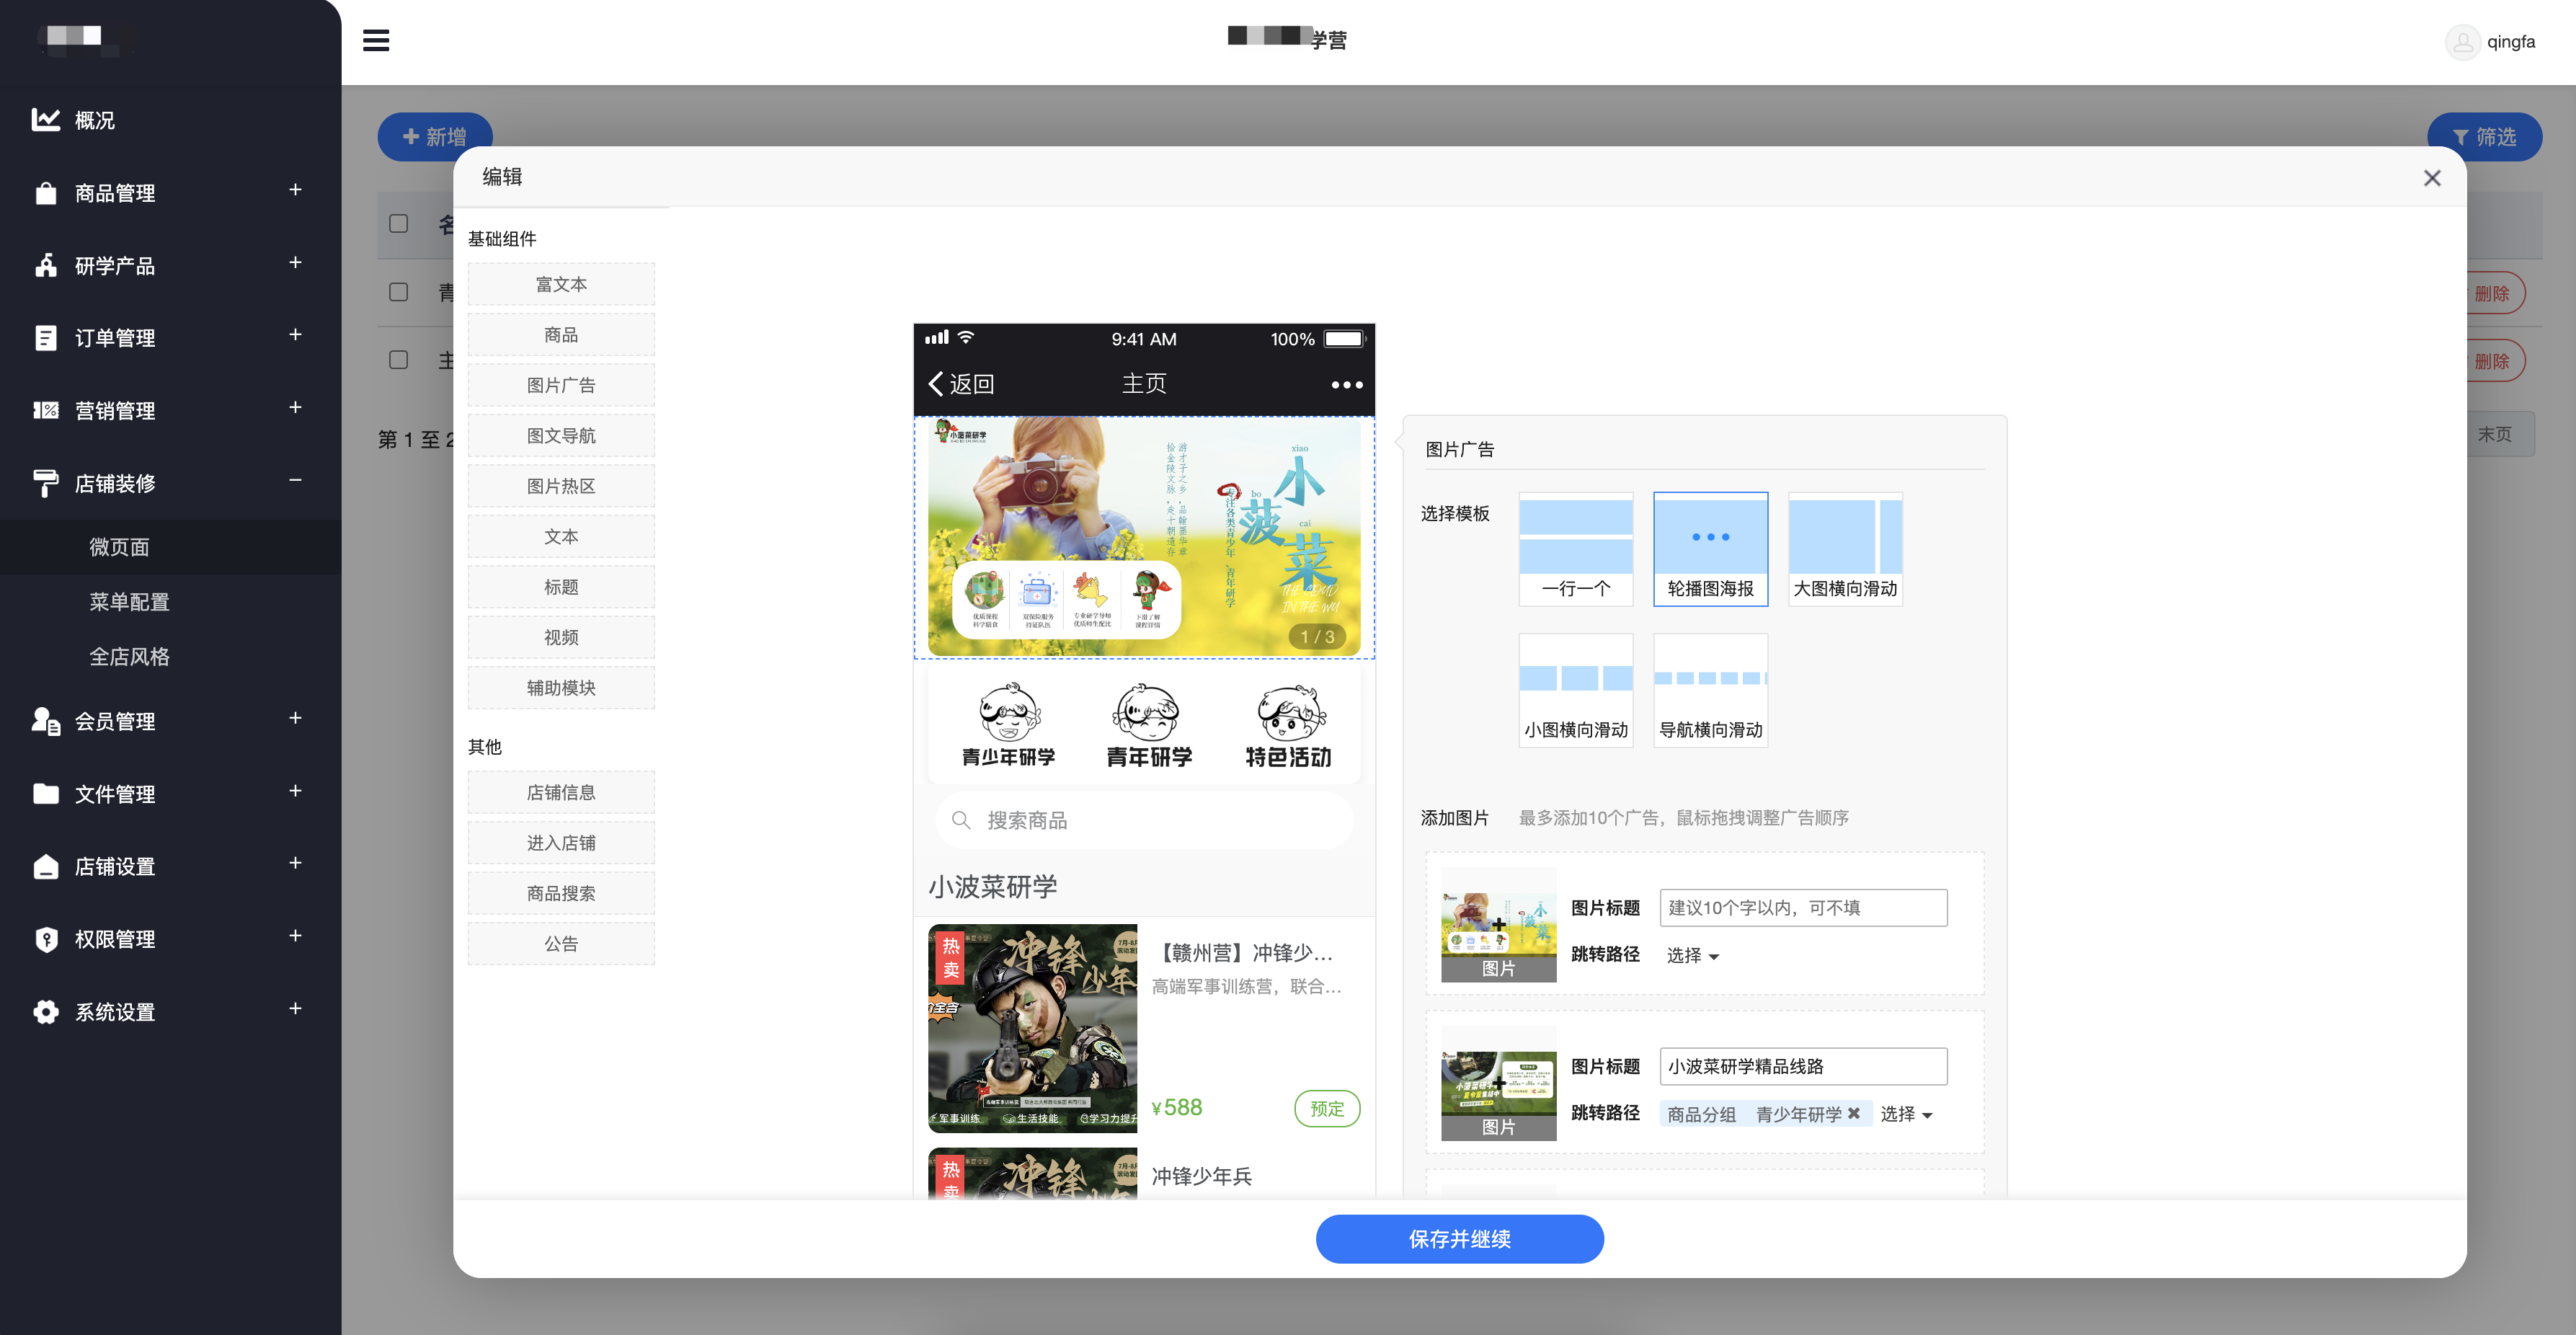This screenshot has height=1335, width=2576.
Task: Click the 店铺设置 shop icon
Action: click(x=46, y=866)
